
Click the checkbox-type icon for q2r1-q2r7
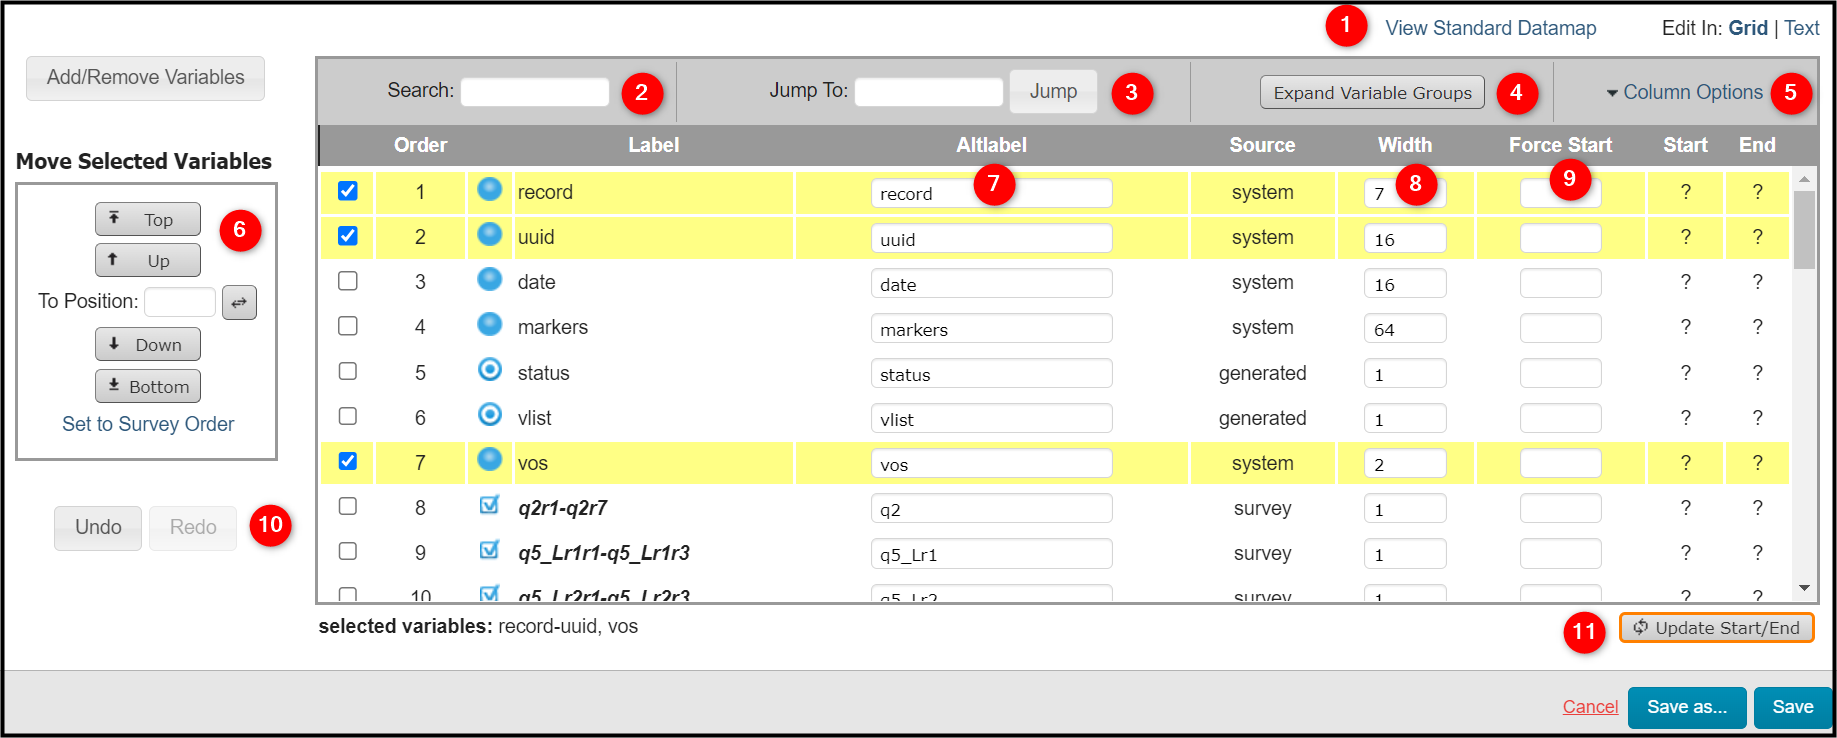point(489,505)
